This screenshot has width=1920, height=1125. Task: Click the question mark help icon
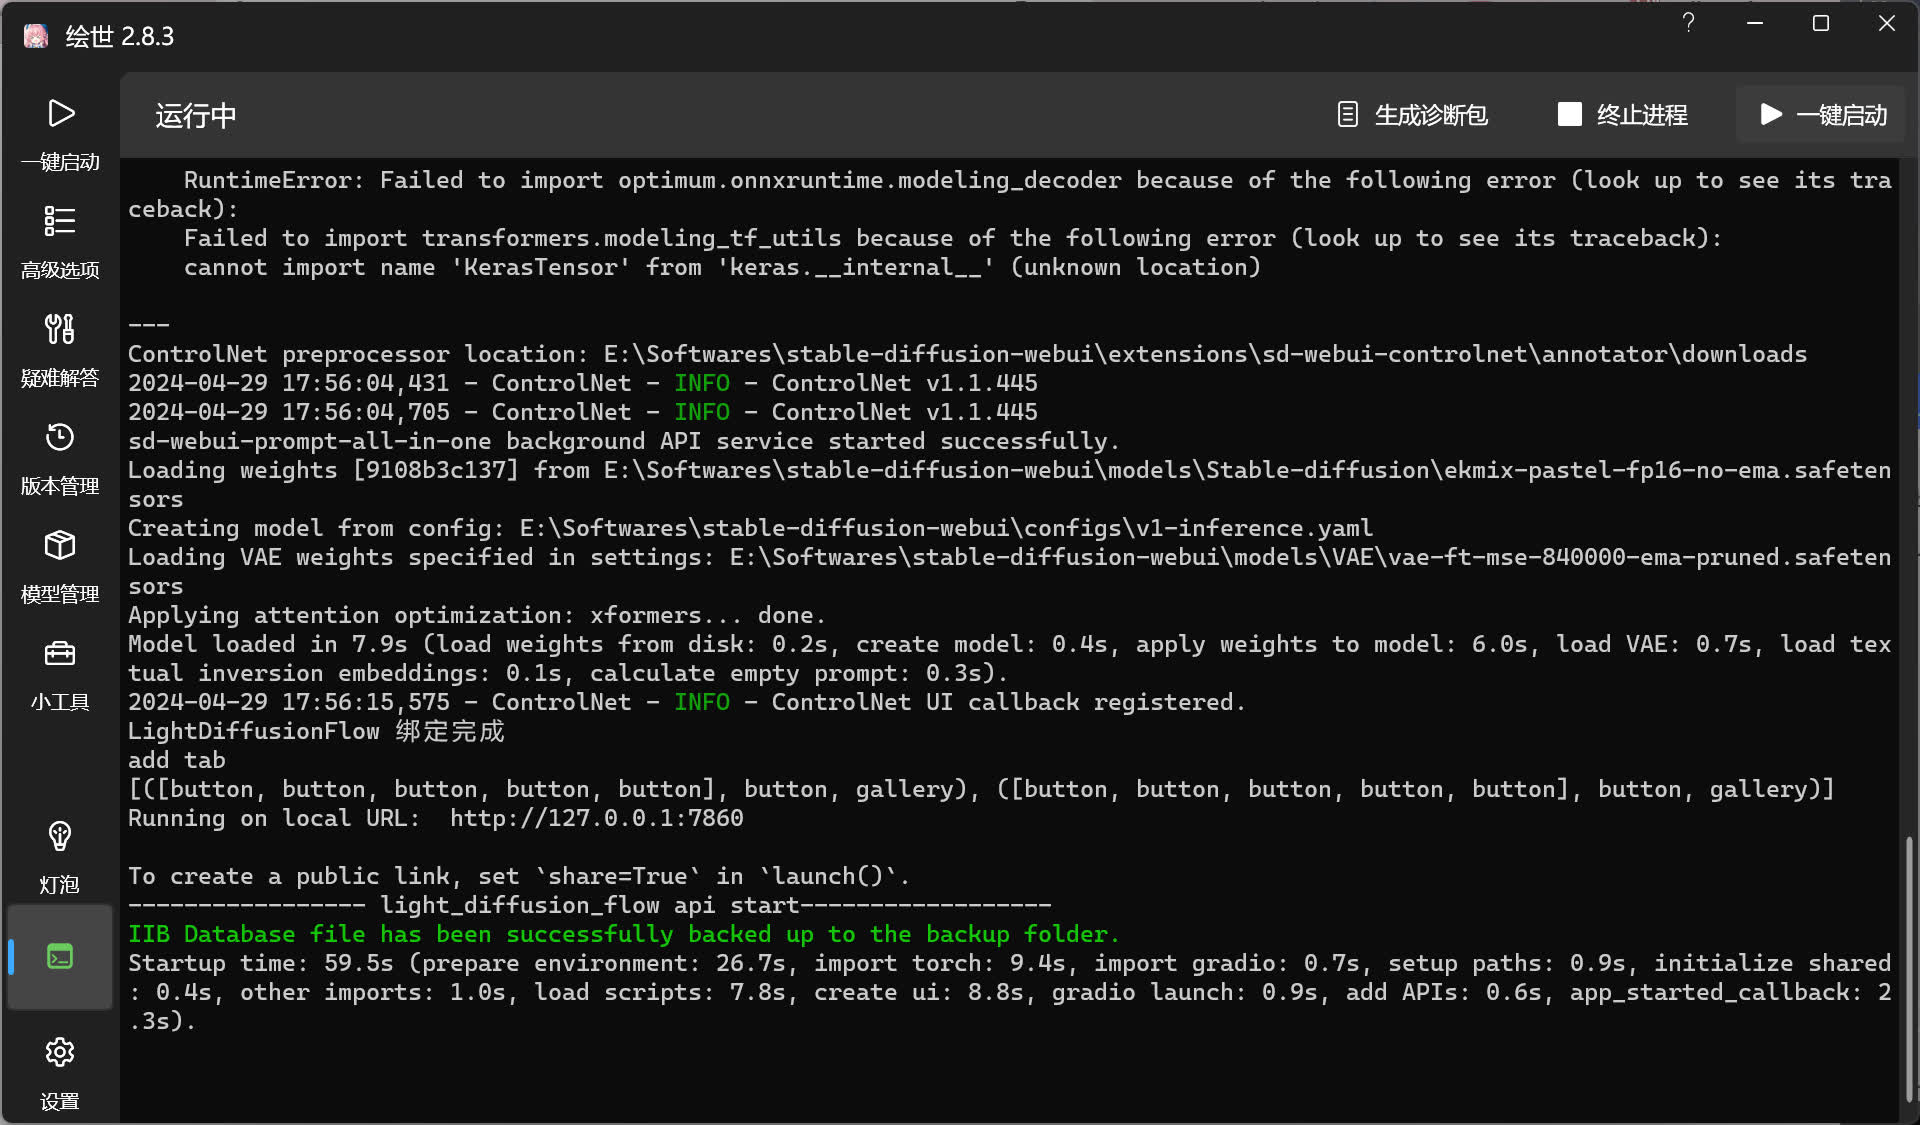[x=1688, y=23]
